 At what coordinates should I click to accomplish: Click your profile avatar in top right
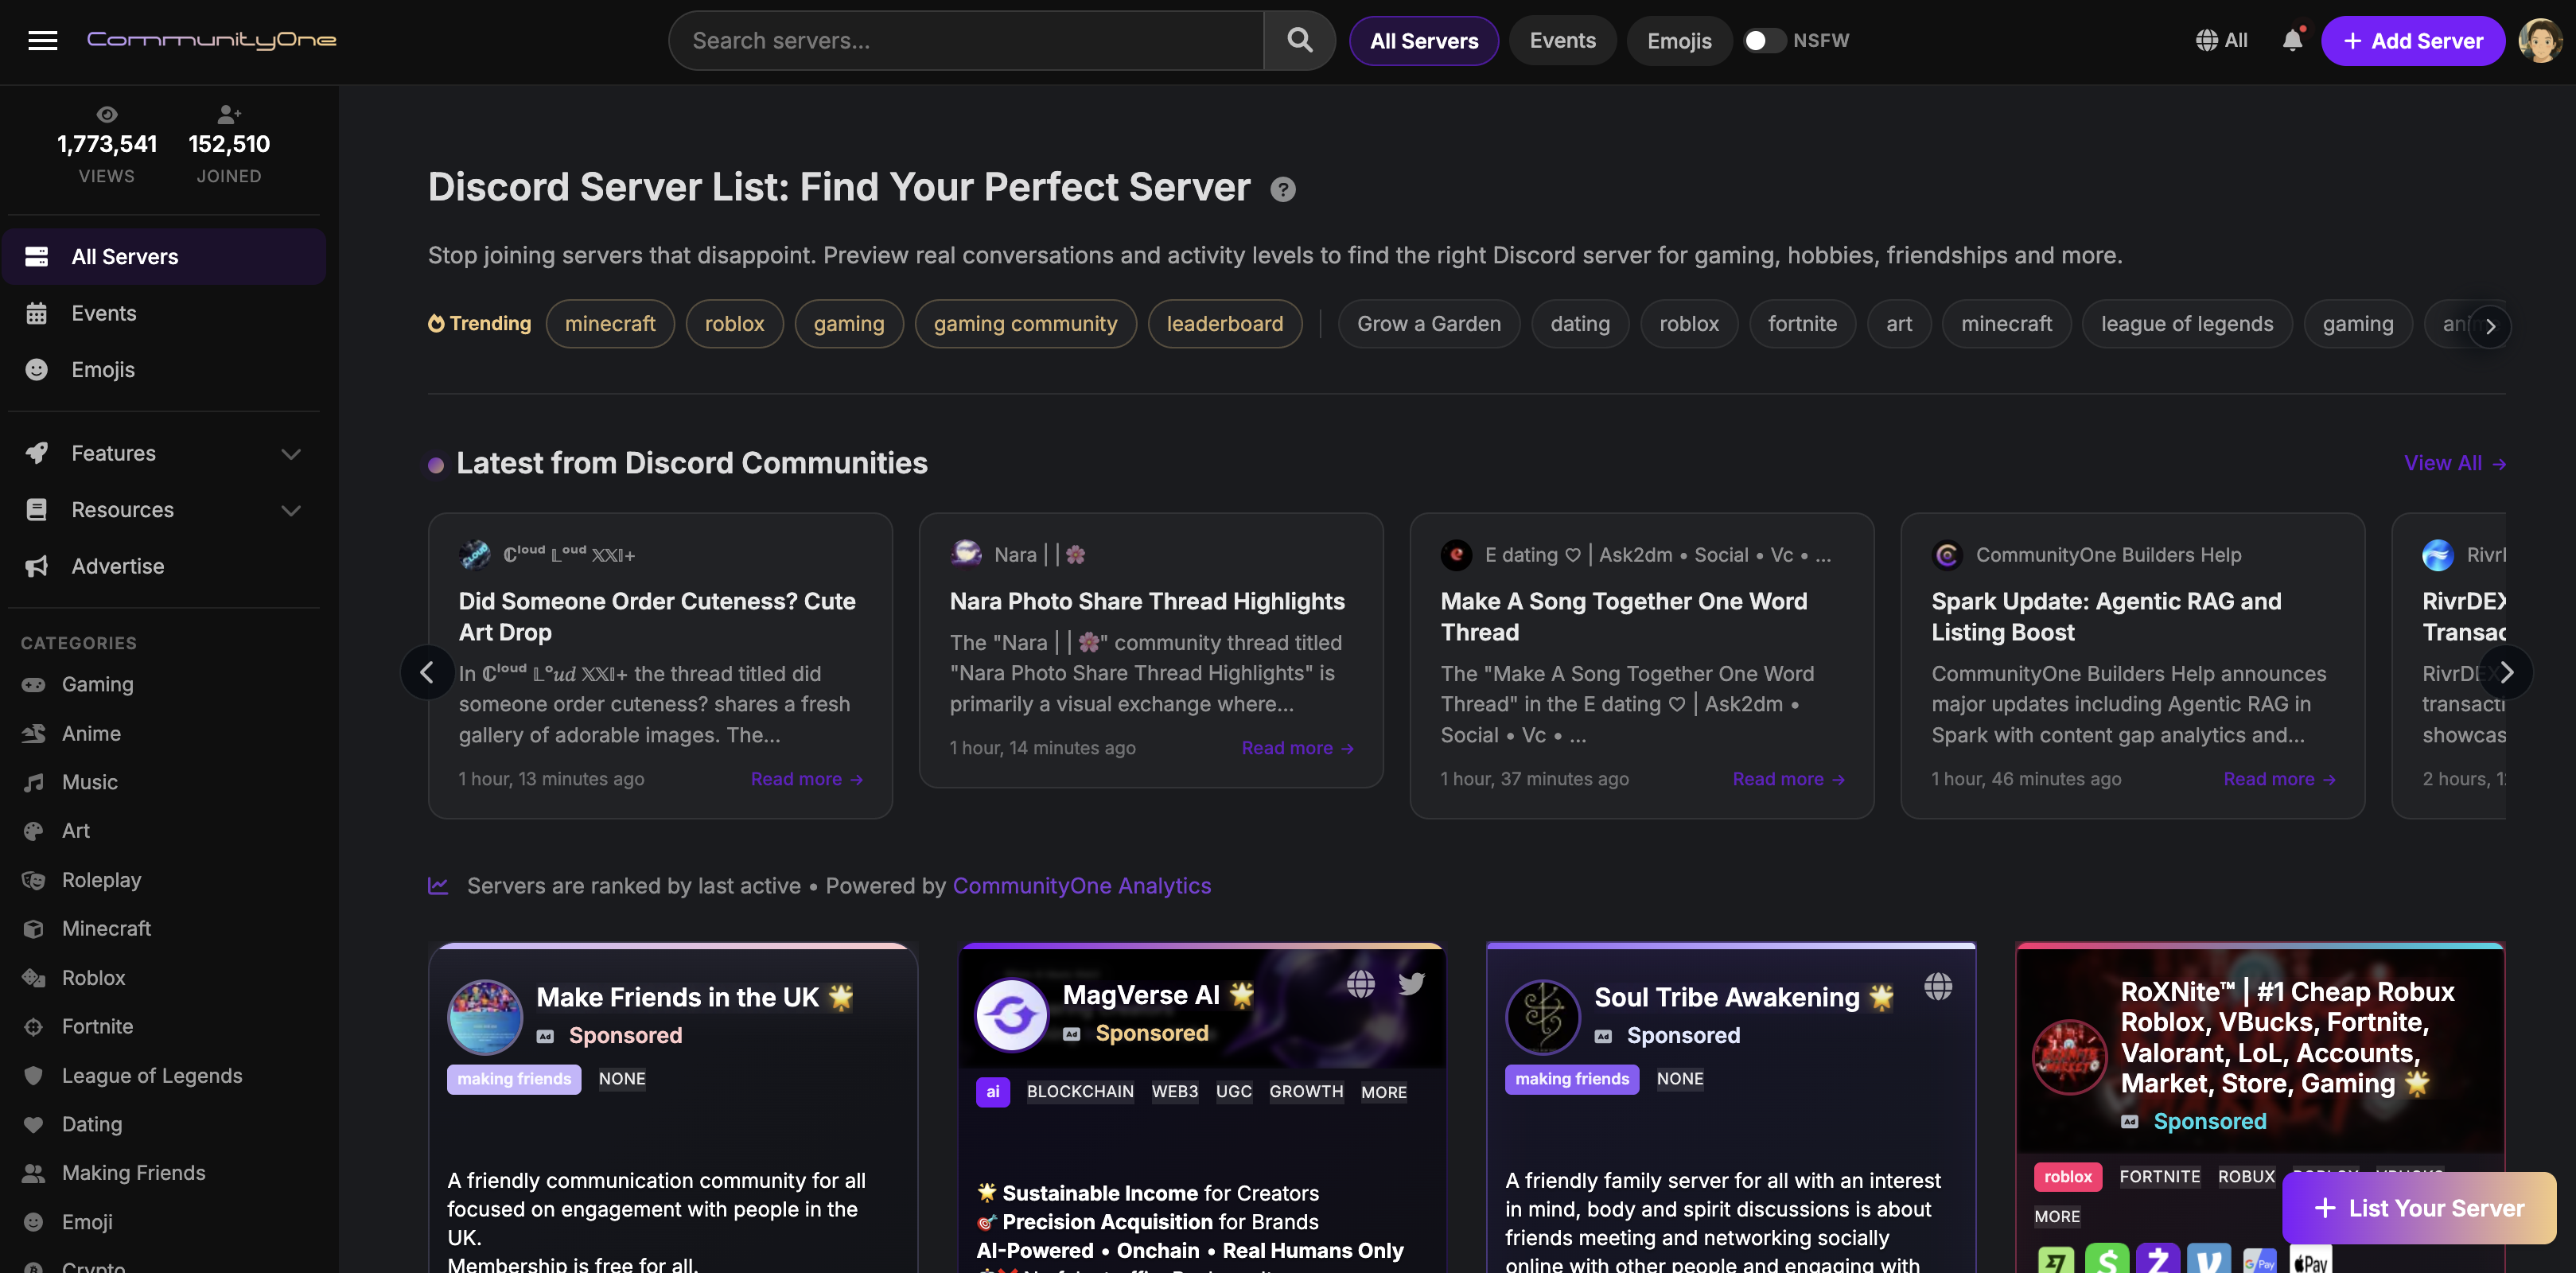click(2542, 40)
